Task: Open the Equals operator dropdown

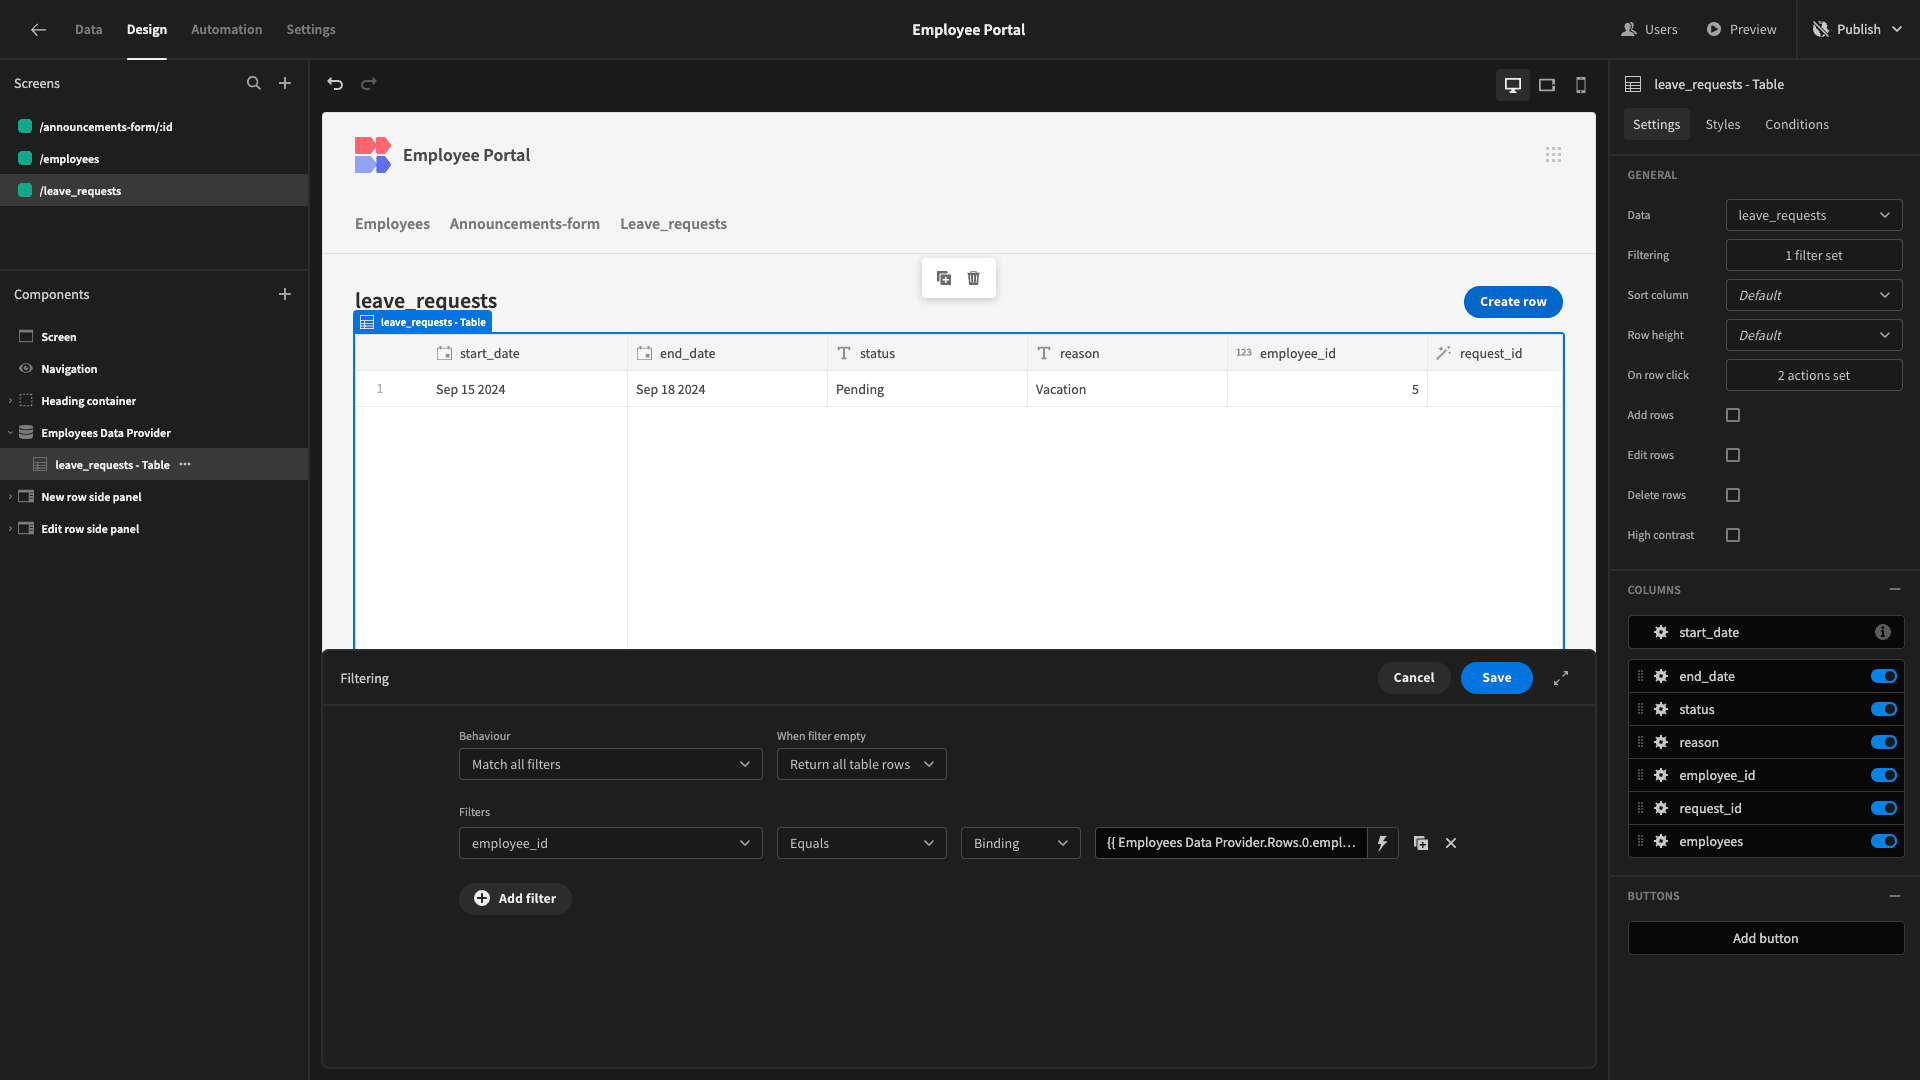Action: [x=862, y=843]
